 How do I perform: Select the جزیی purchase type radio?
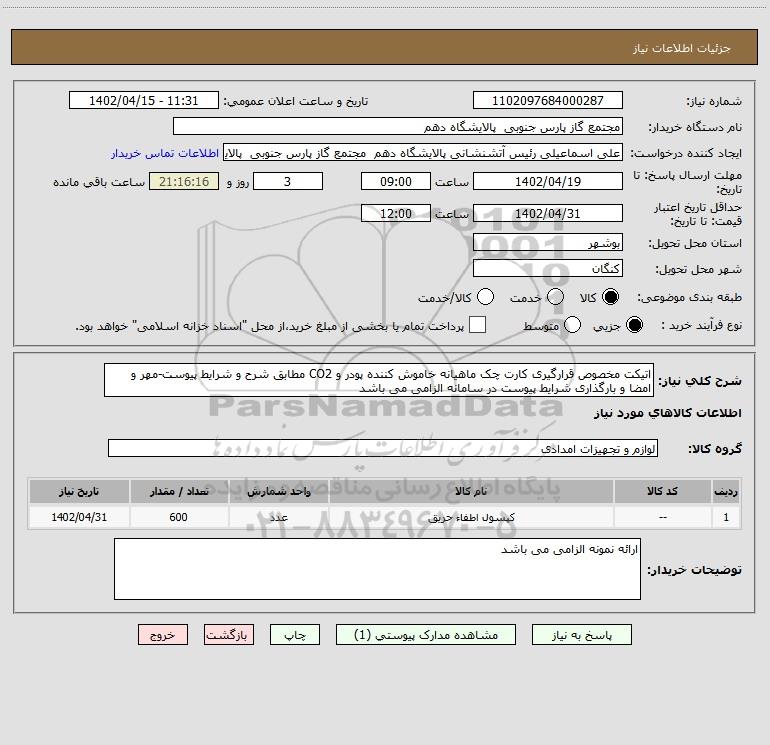point(634,325)
